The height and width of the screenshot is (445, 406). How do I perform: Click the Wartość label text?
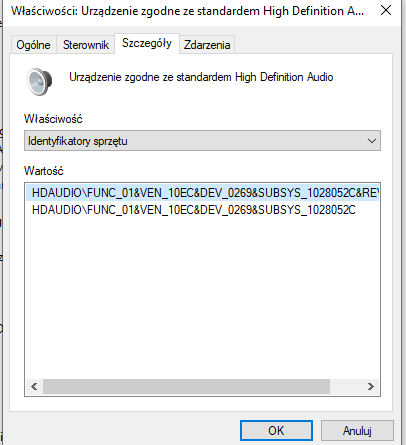pyautogui.click(x=44, y=171)
